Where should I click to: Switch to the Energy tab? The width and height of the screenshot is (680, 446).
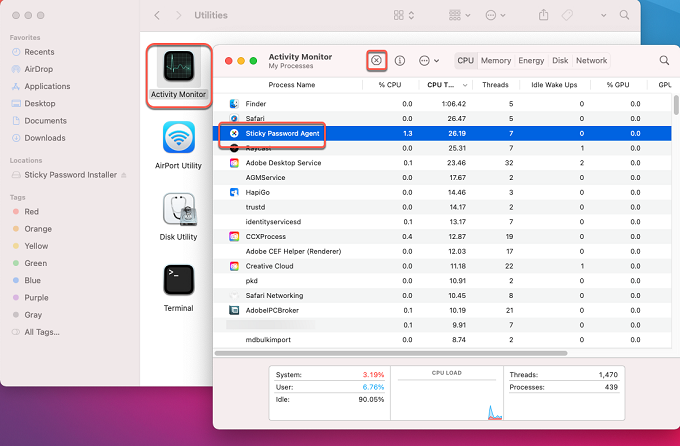(x=531, y=60)
